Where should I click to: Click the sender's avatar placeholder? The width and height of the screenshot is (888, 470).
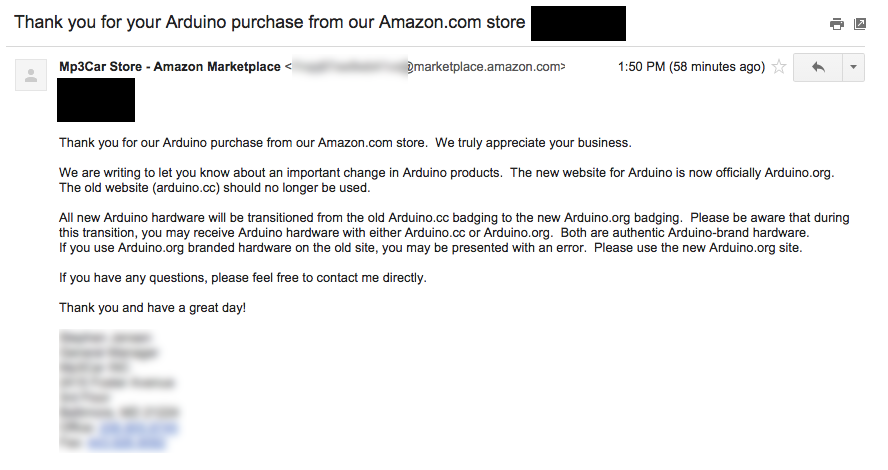pos(32,75)
